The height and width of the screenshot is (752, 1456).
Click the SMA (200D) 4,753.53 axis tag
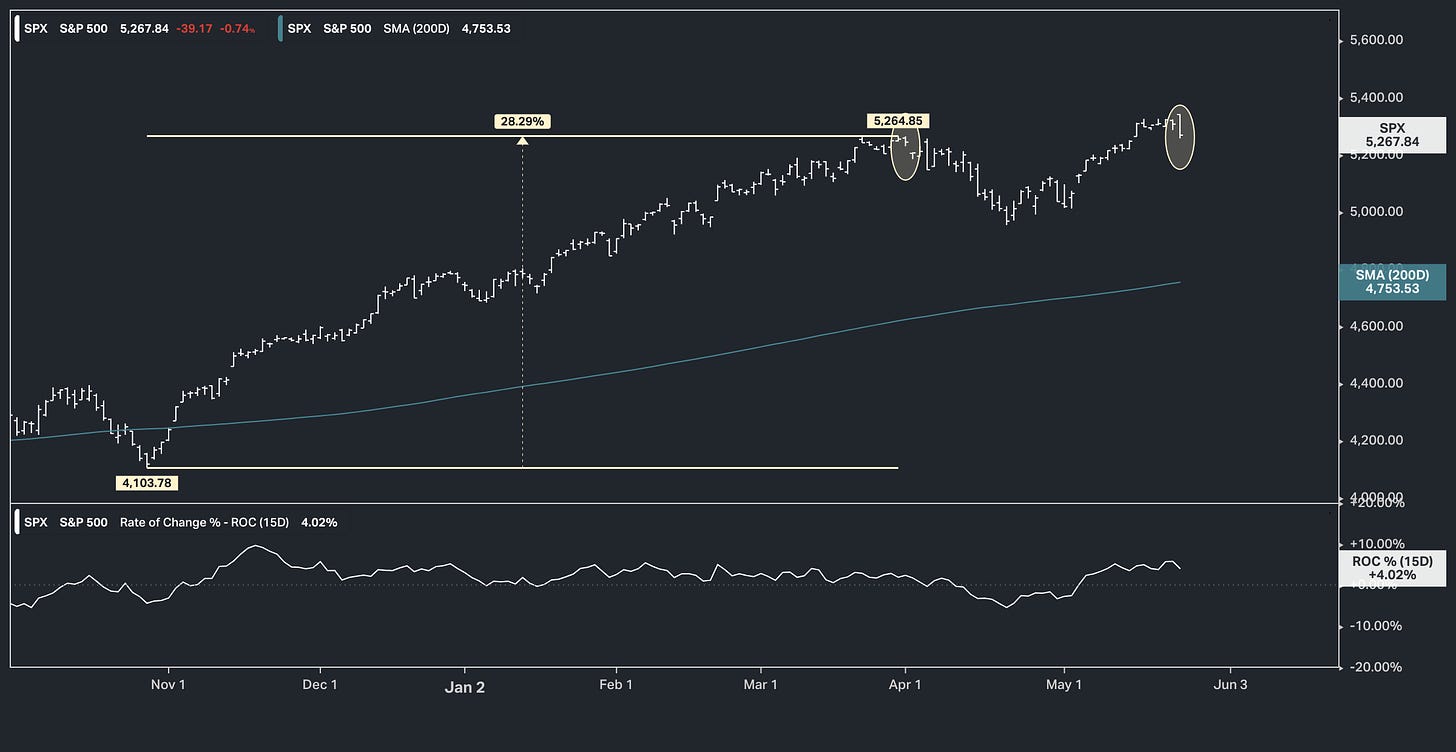pyautogui.click(x=1391, y=282)
